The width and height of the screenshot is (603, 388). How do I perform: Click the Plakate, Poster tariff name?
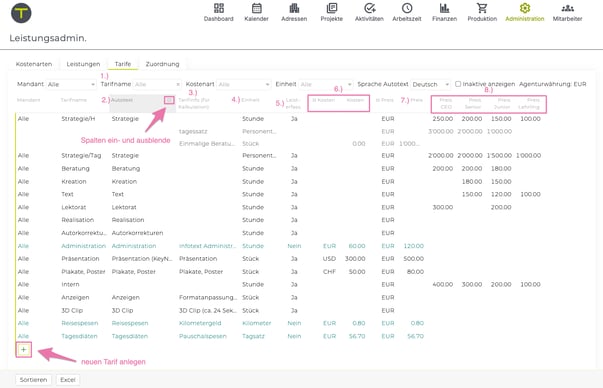[x=83, y=271]
